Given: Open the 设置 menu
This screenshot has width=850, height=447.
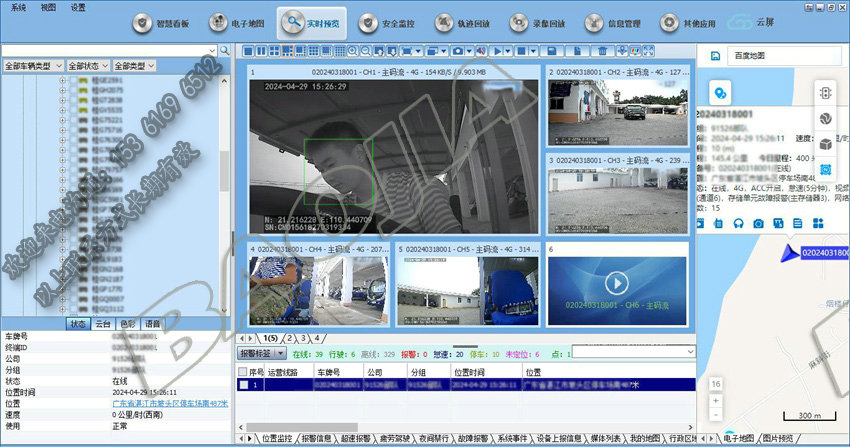Looking at the screenshot, I should tap(78, 6).
